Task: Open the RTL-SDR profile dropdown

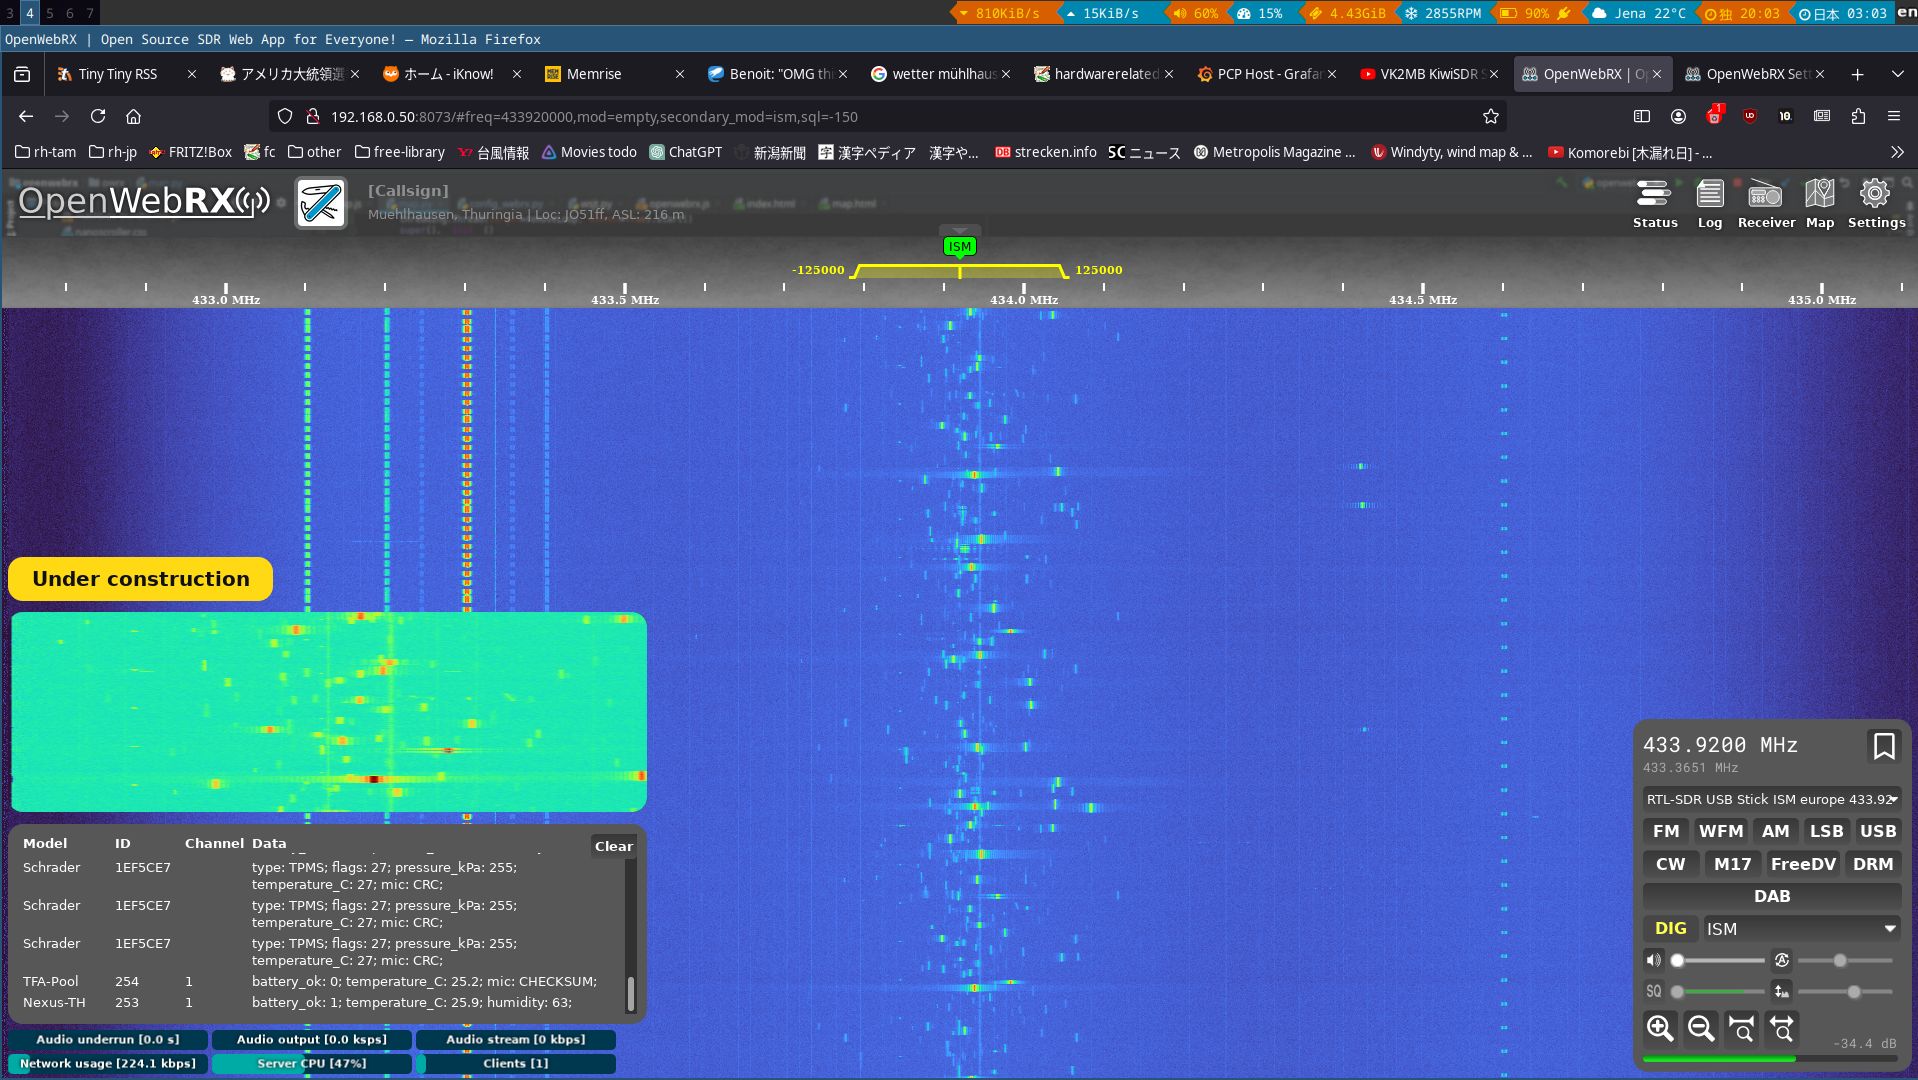Action: (x=1772, y=799)
